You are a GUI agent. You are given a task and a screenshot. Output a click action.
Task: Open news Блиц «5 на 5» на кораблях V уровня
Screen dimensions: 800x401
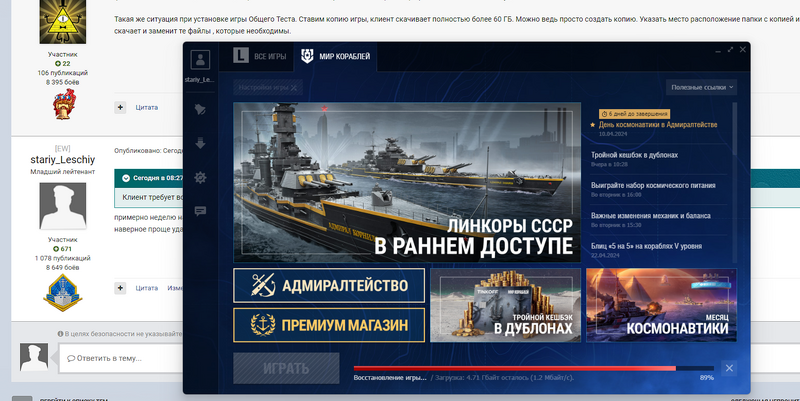tap(646, 246)
